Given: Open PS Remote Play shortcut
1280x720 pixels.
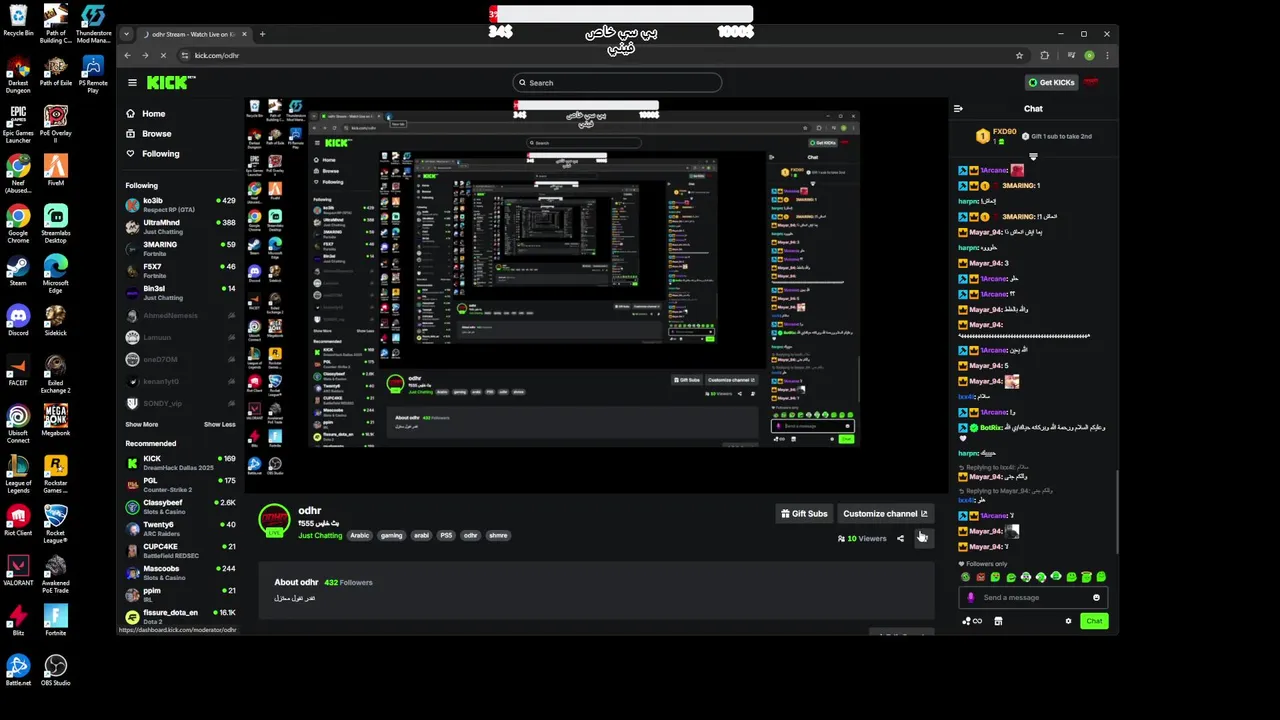Looking at the screenshot, I should click(x=93, y=75).
